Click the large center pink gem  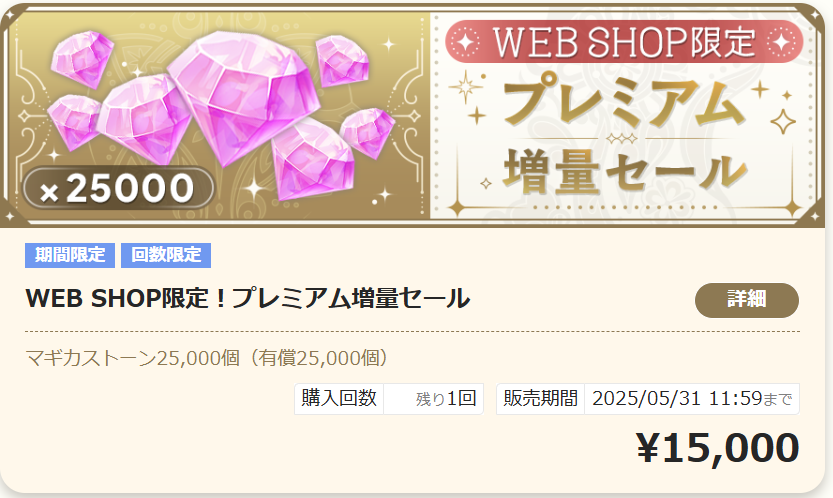point(243,96)
